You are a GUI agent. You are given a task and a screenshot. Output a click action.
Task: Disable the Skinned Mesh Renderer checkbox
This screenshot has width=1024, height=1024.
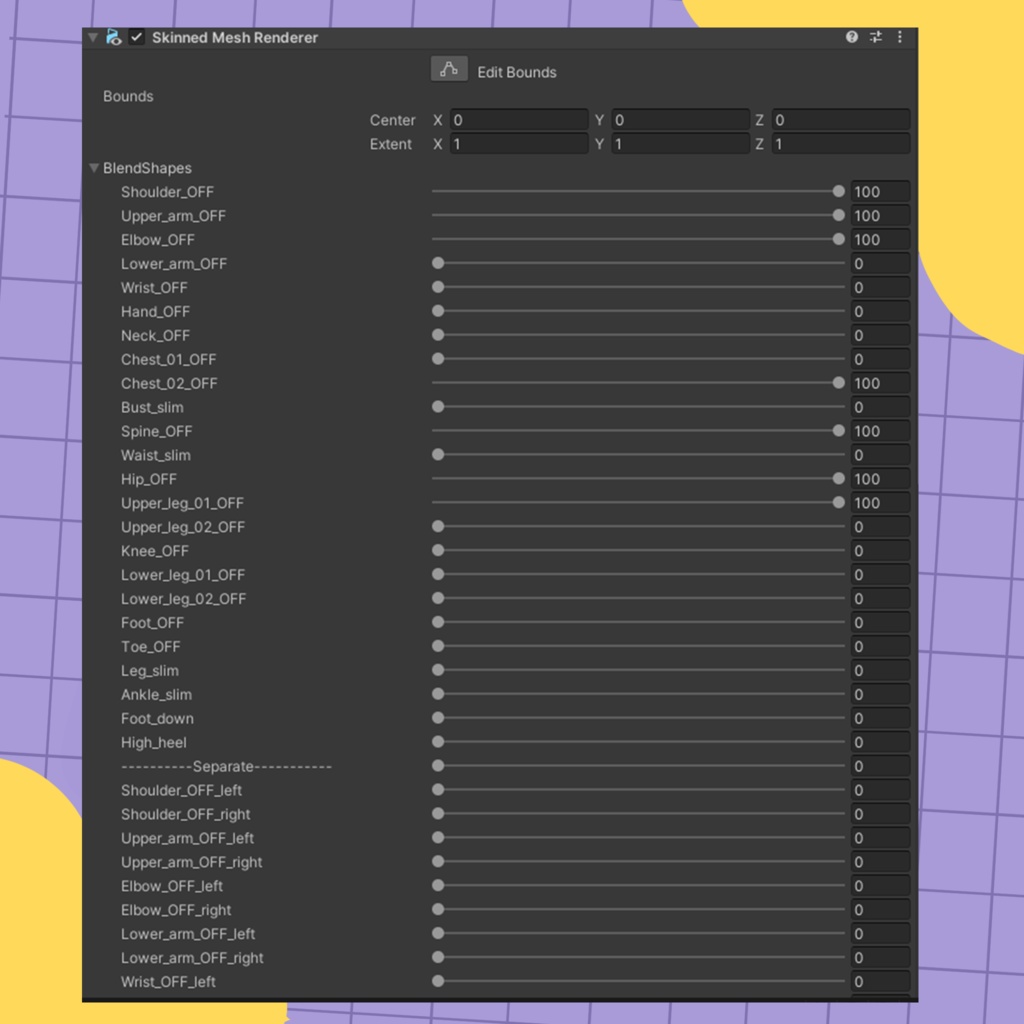click(x=136, y=37)
